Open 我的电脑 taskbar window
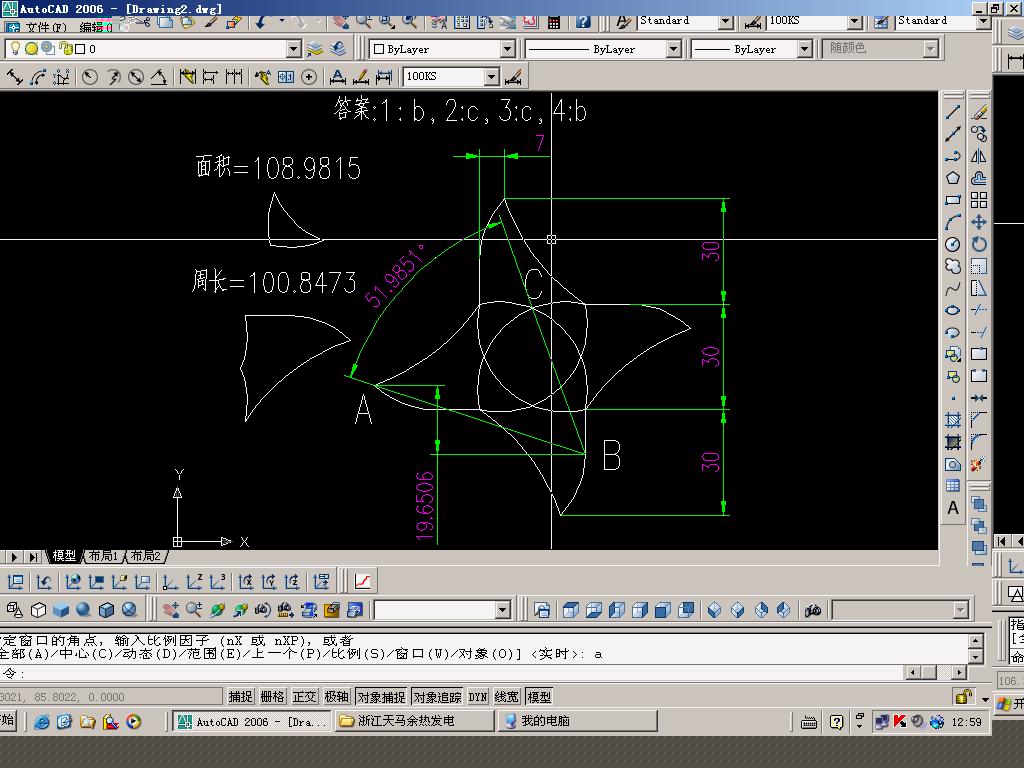This screenshot has width=1024, height=768. click(x=578, y=721)
